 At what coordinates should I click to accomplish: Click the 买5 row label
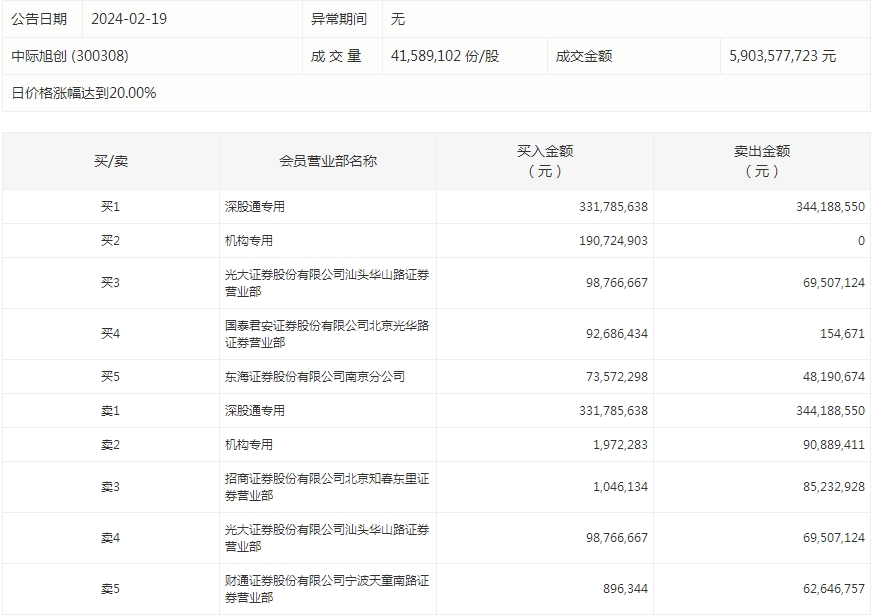pos(111,377)
